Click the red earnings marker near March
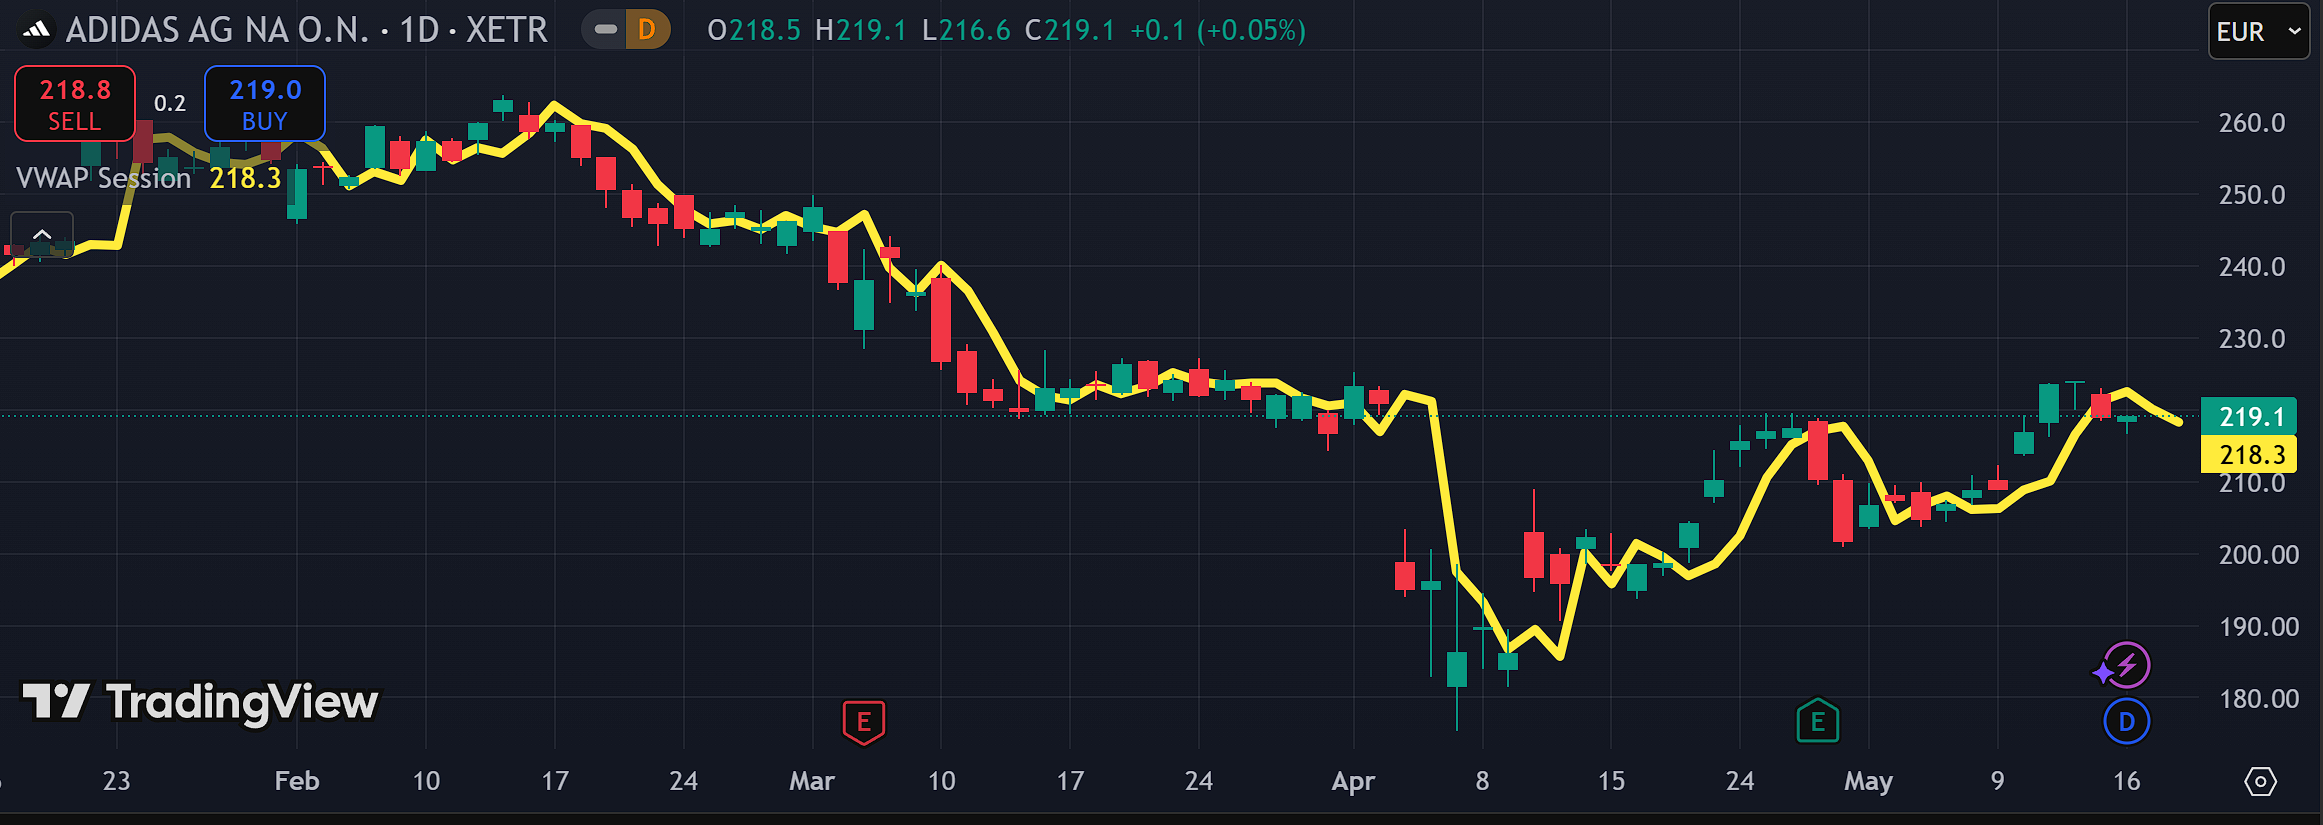2323x825 pixels. pos(864,721)
